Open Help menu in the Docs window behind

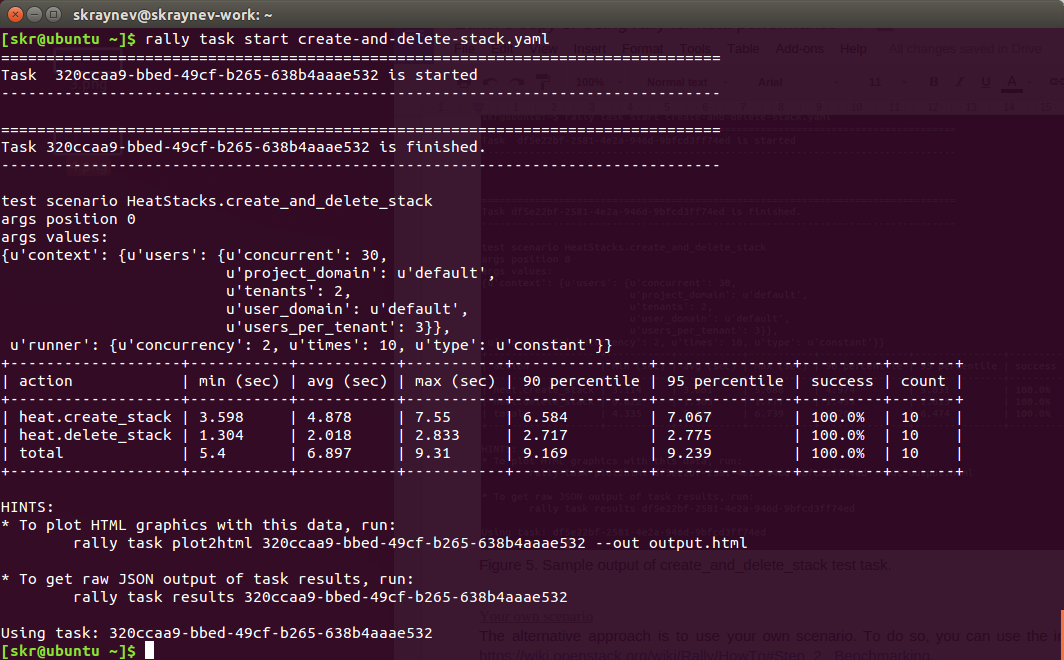[x=853, y=49]
